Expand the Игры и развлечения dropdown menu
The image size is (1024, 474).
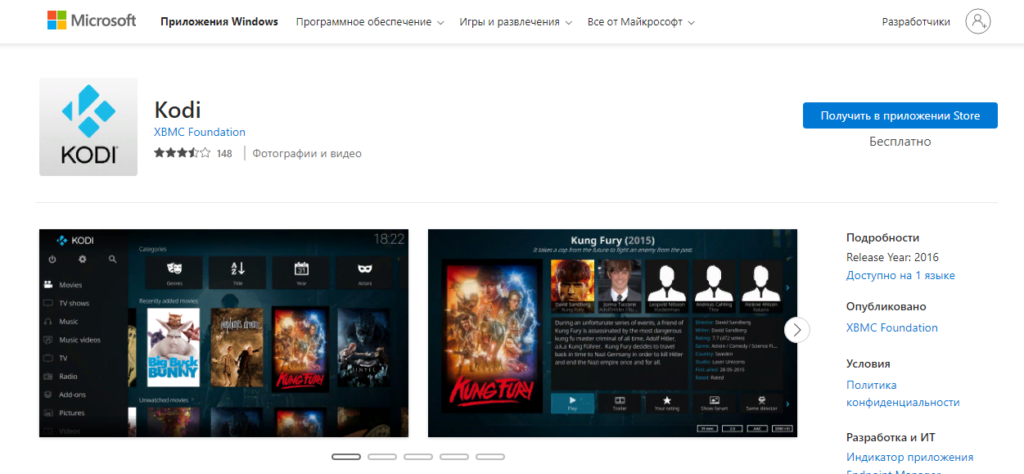[x=516, y=21]
